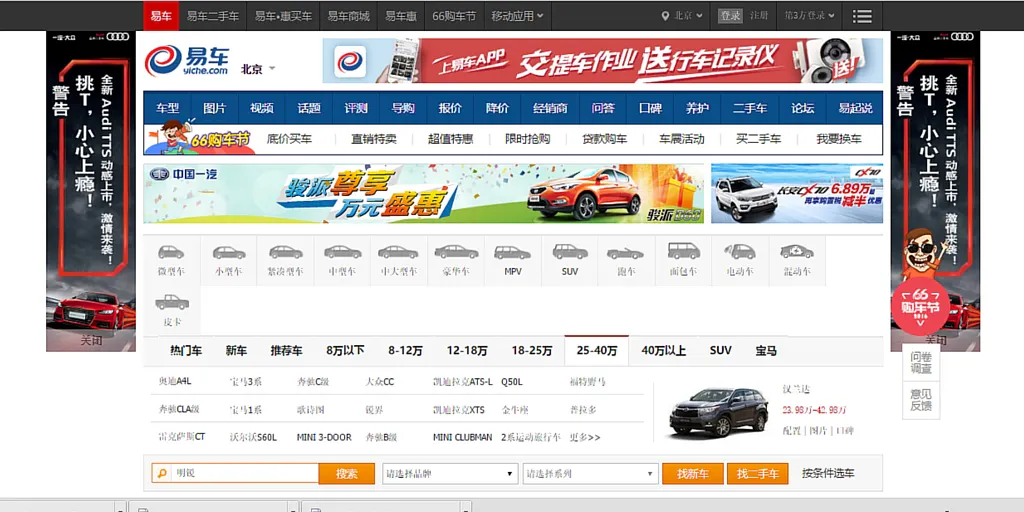Click the orange 搜索 button
1024x512 pixels.
(347, 473)
